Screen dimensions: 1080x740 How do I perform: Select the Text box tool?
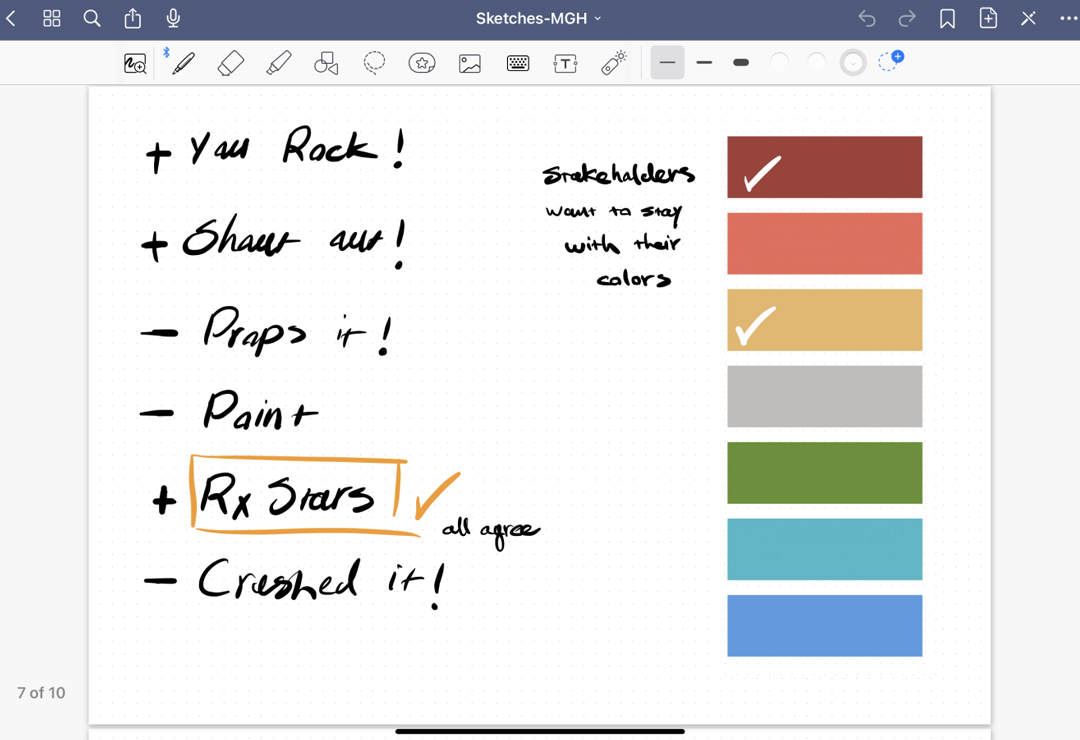[565, 63]
